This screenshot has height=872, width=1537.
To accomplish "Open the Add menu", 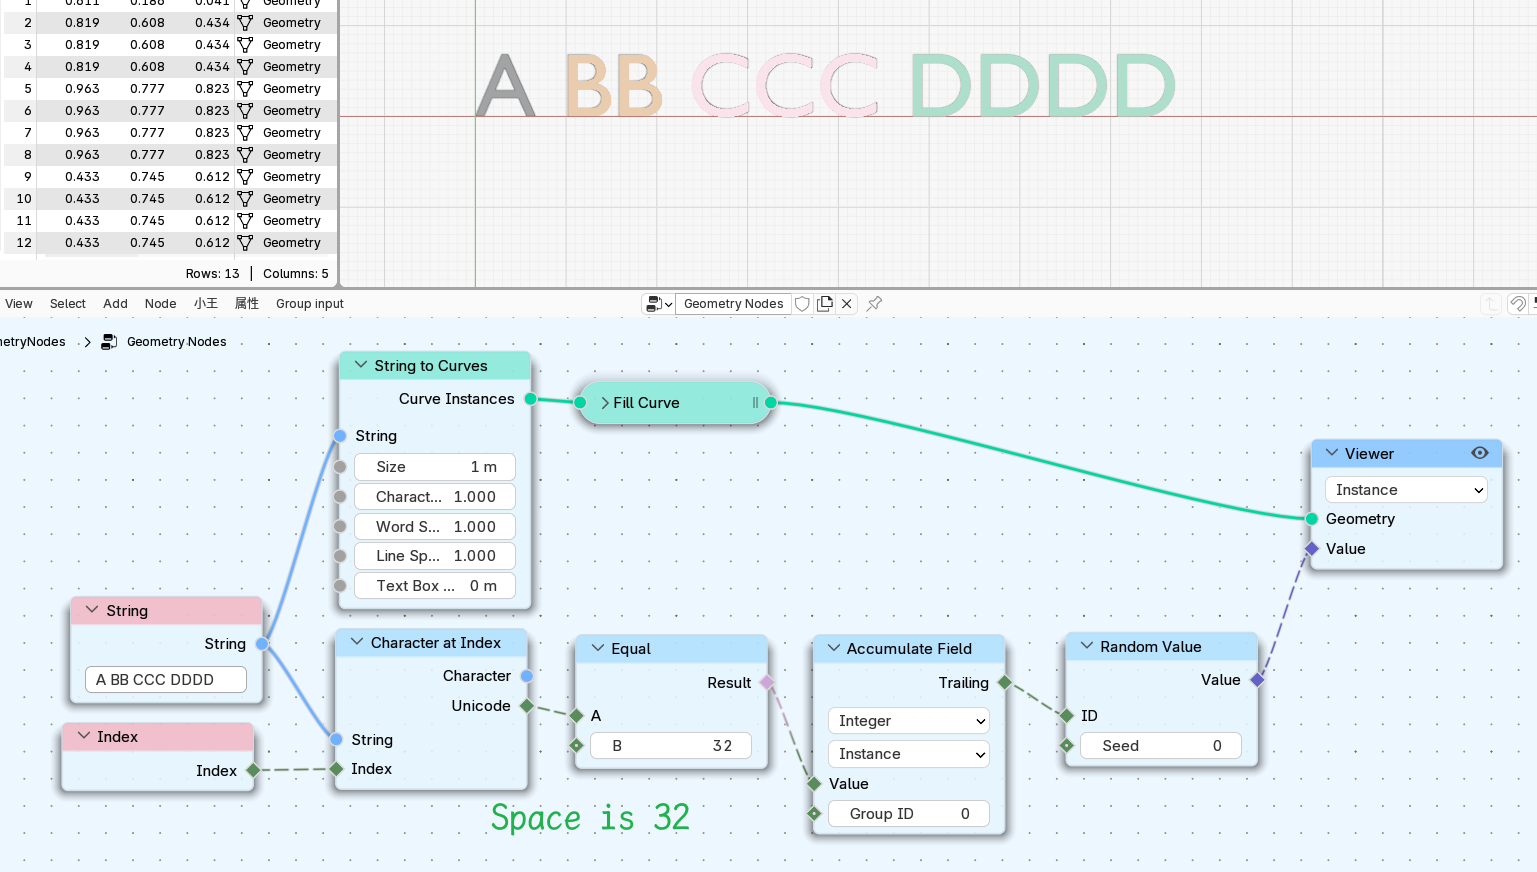I will (x=115, y=304).
